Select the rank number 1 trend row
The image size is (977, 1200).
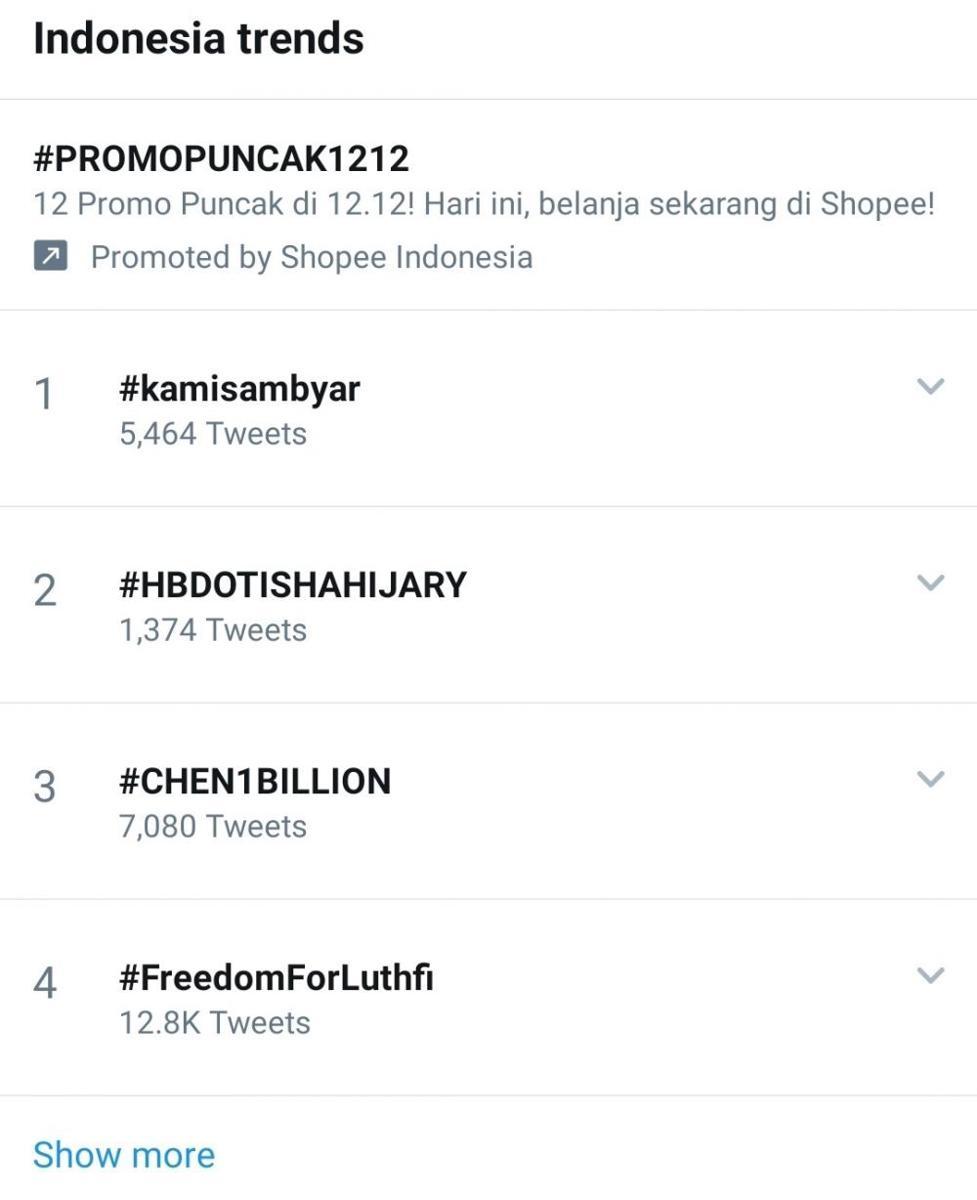point(488,408)
